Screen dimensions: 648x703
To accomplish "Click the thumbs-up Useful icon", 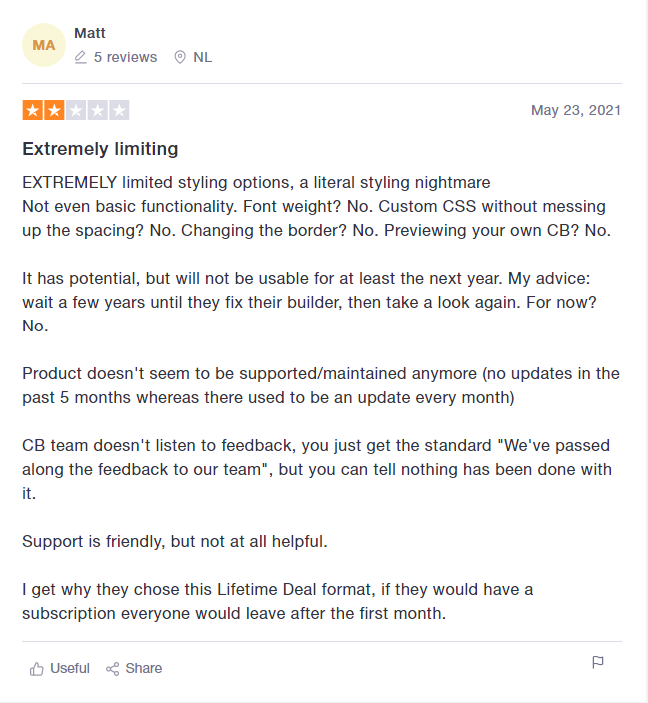I will [37, 668].
